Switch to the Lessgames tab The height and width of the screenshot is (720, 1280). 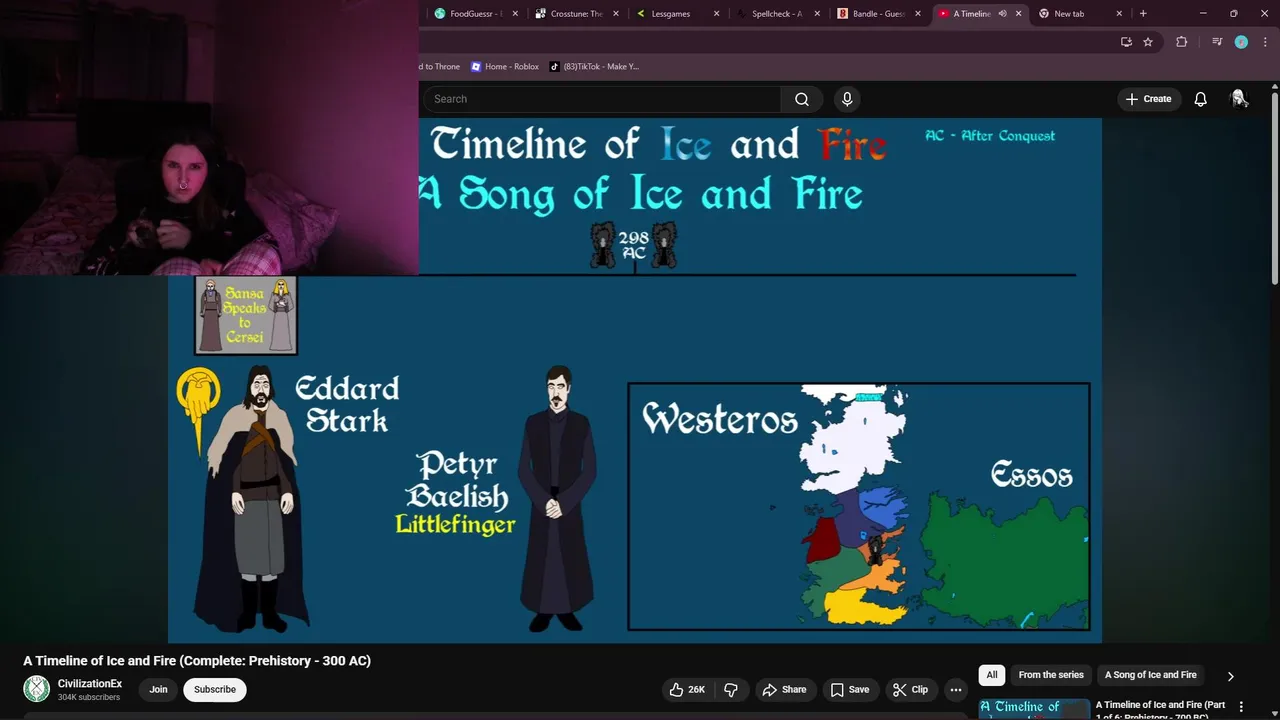point(676,14)
